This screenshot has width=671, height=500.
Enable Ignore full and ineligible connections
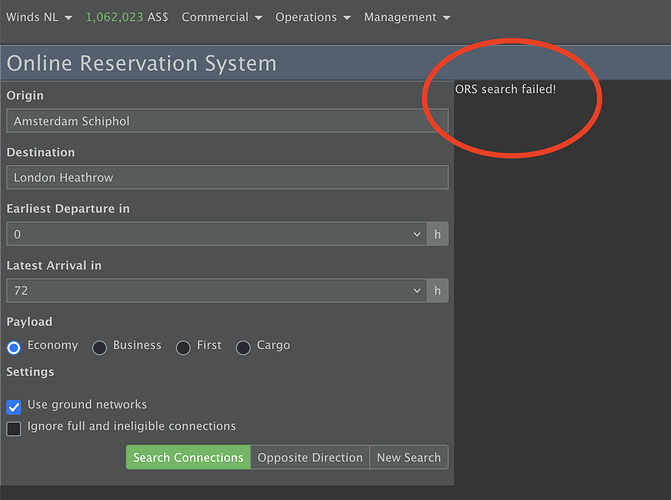14,428
